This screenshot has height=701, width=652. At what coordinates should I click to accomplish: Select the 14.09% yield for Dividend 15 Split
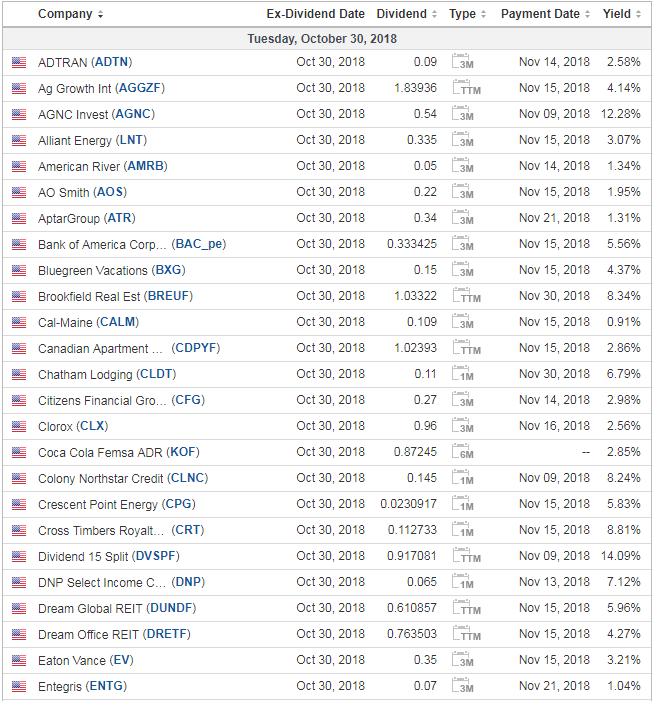621,555
